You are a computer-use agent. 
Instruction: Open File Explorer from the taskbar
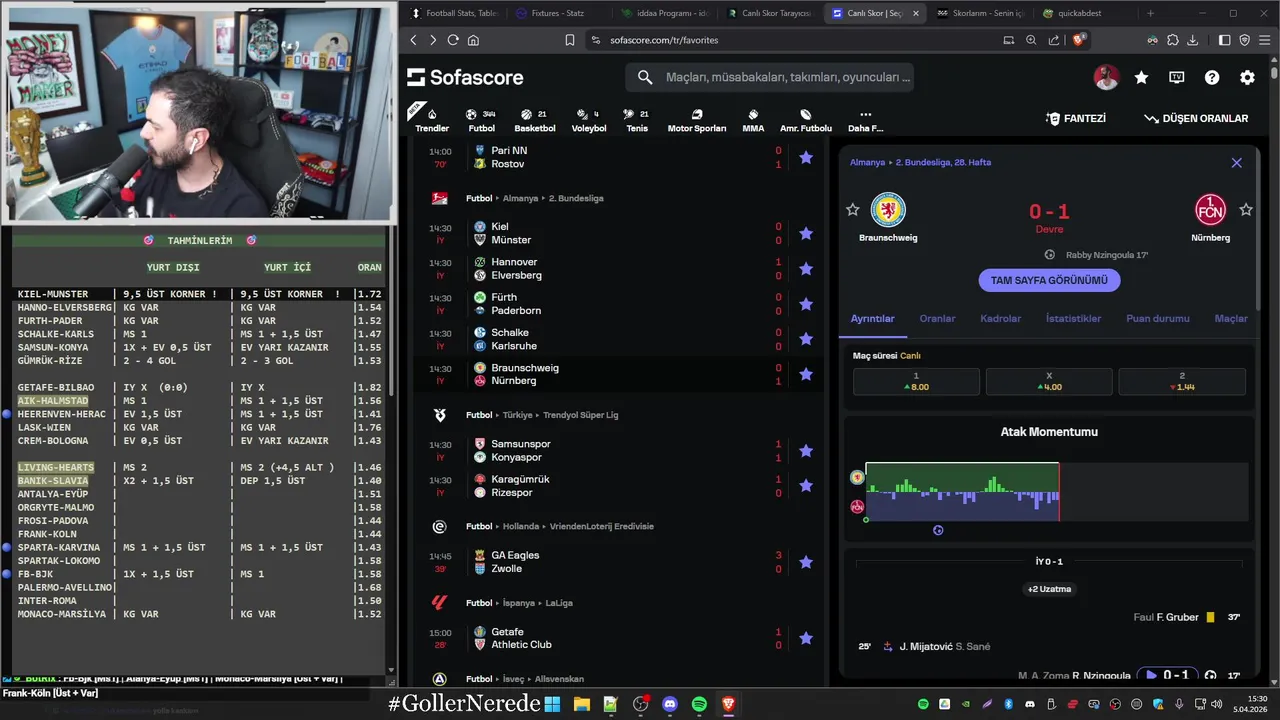581,704
